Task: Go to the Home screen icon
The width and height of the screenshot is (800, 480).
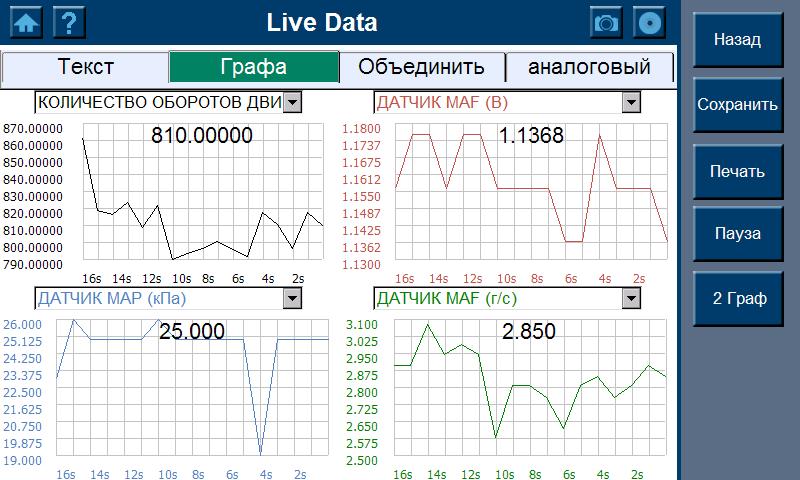Action: click(26, 22)
